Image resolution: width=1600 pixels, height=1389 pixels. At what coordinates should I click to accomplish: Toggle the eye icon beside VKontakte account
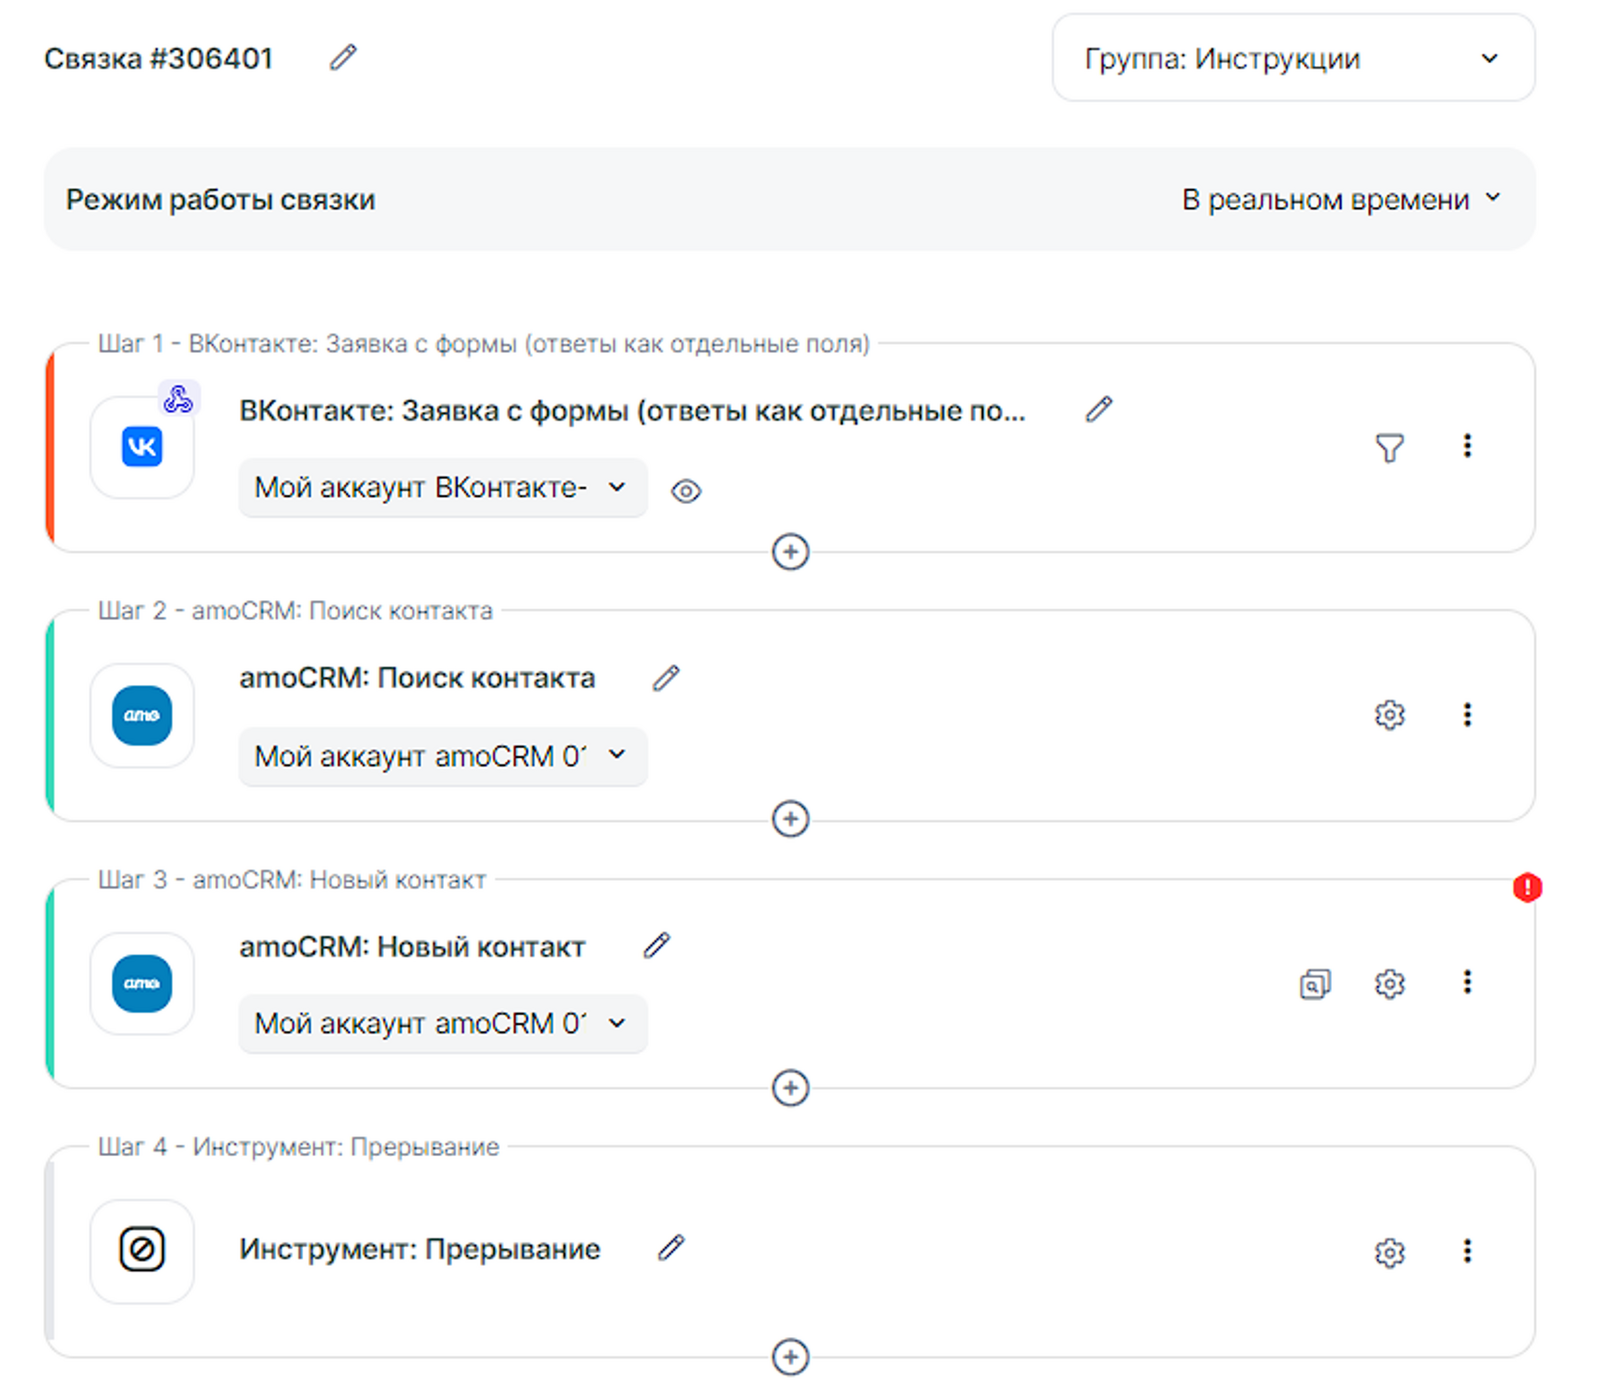(x=686, y=491)
